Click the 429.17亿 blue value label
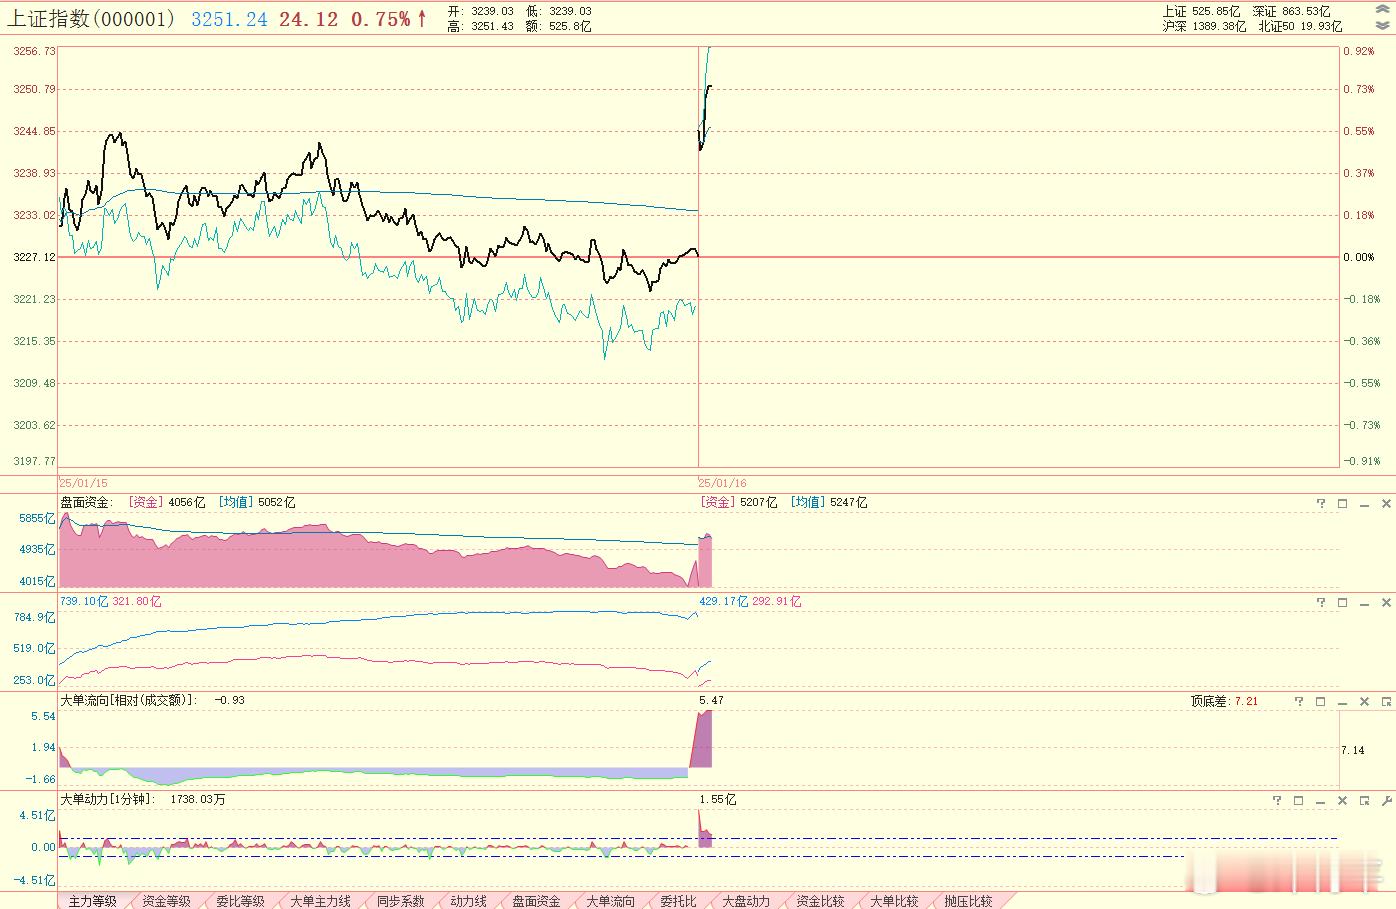1396x909 pixels. pyautogui.click(x=723, y=602)
